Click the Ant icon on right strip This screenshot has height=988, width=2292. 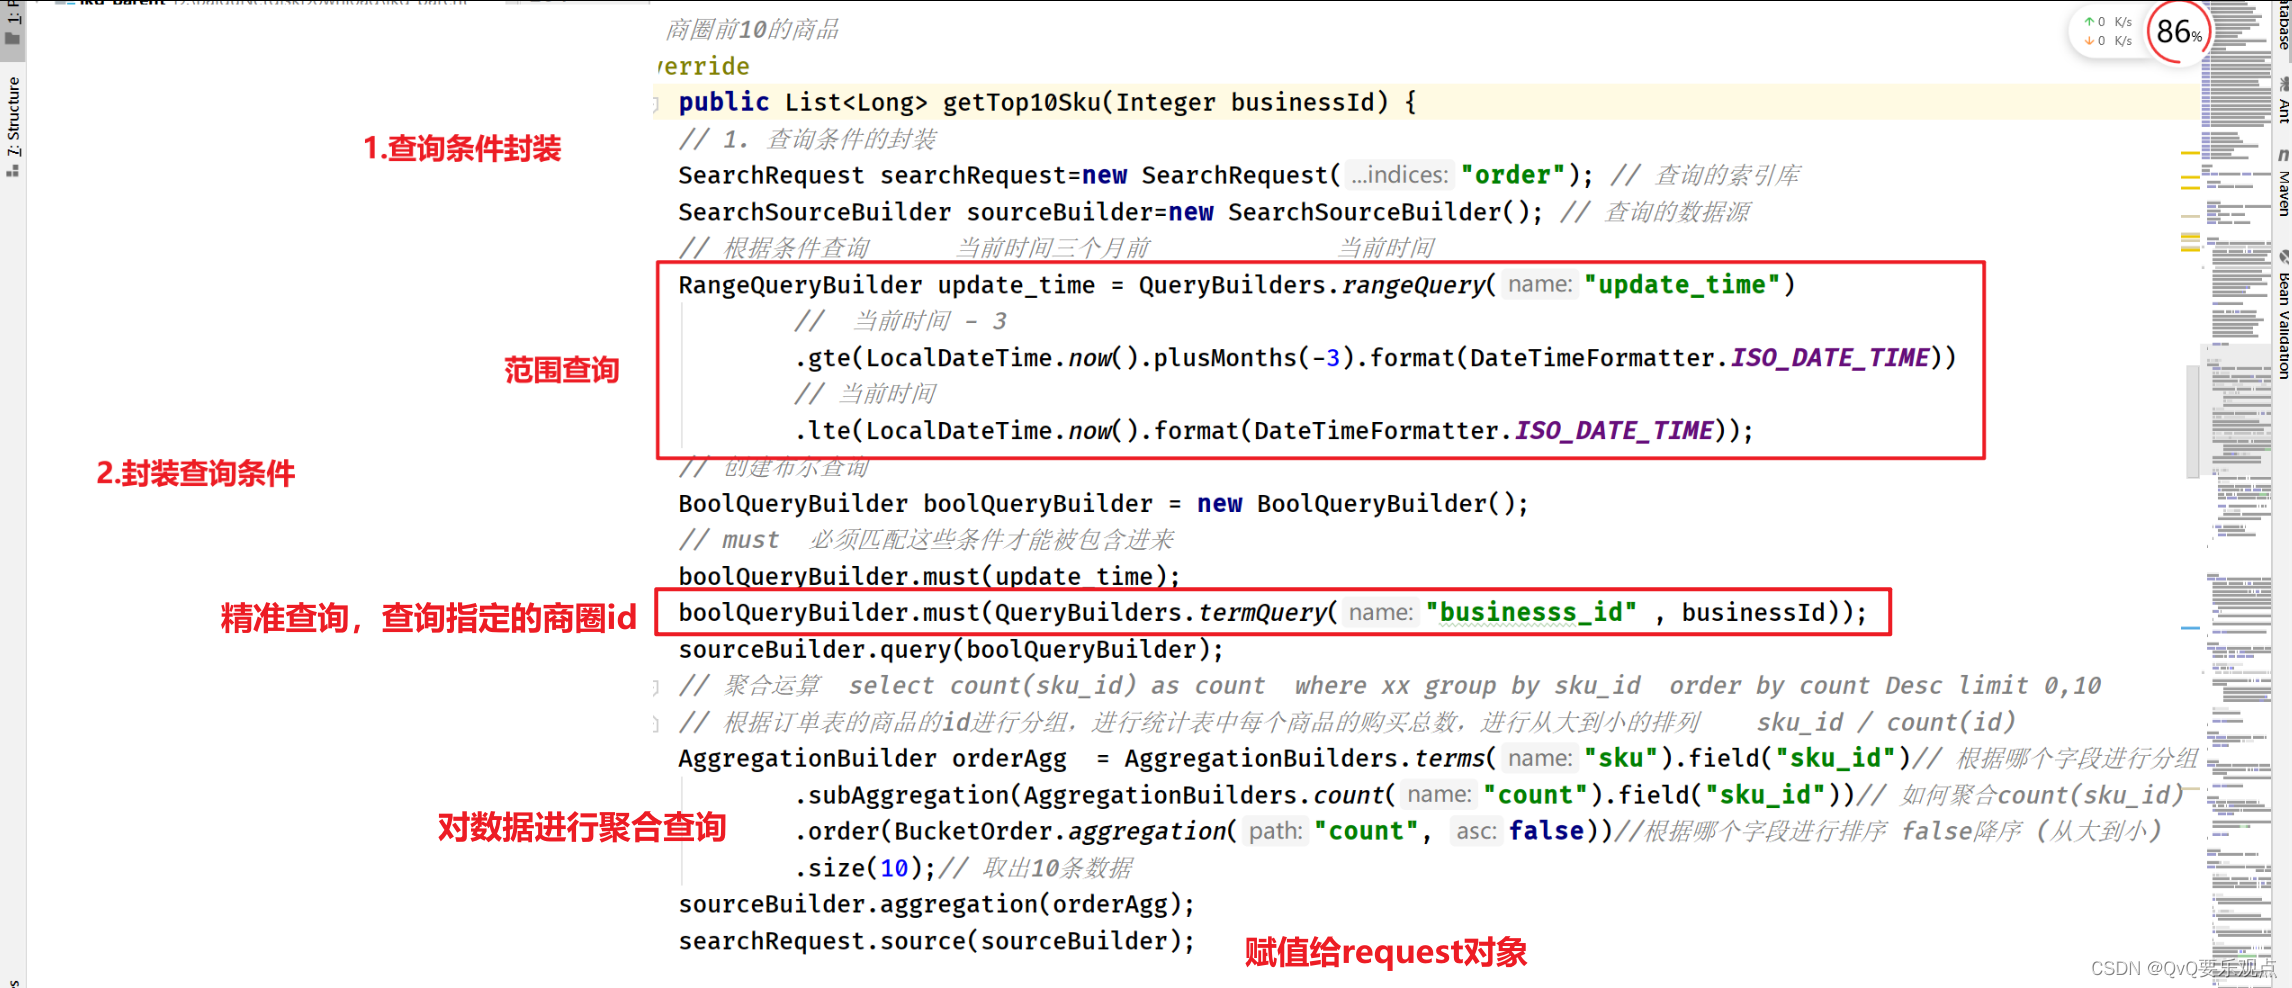coord(2283,83)
